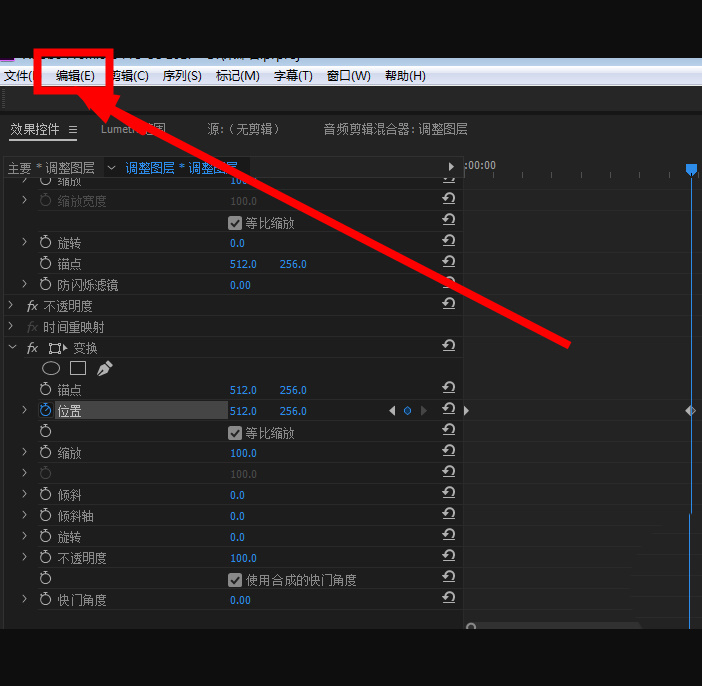Viewport: 702px width, 686px height.
Task: Reset the 变换 旋转 parameter
Action: [x=449, y=535]
